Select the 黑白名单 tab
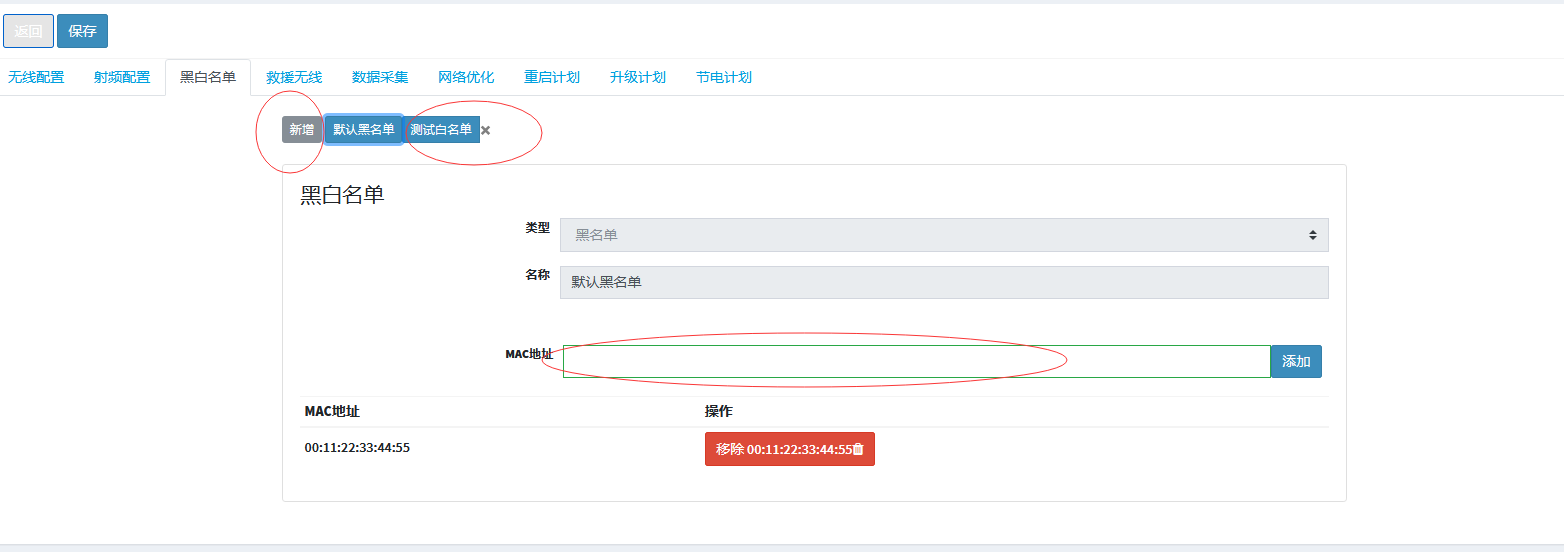 [208, 77]
